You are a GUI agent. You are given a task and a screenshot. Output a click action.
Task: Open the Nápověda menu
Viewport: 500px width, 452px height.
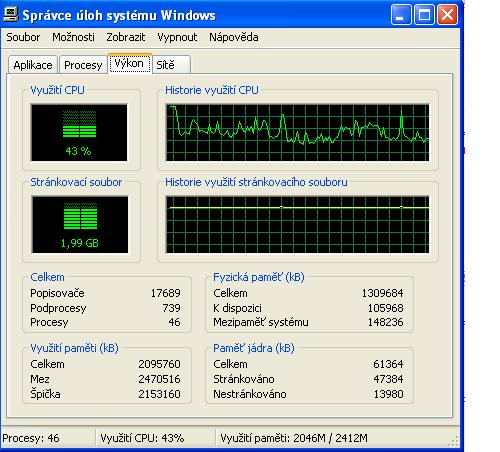(x=234, y=37)
